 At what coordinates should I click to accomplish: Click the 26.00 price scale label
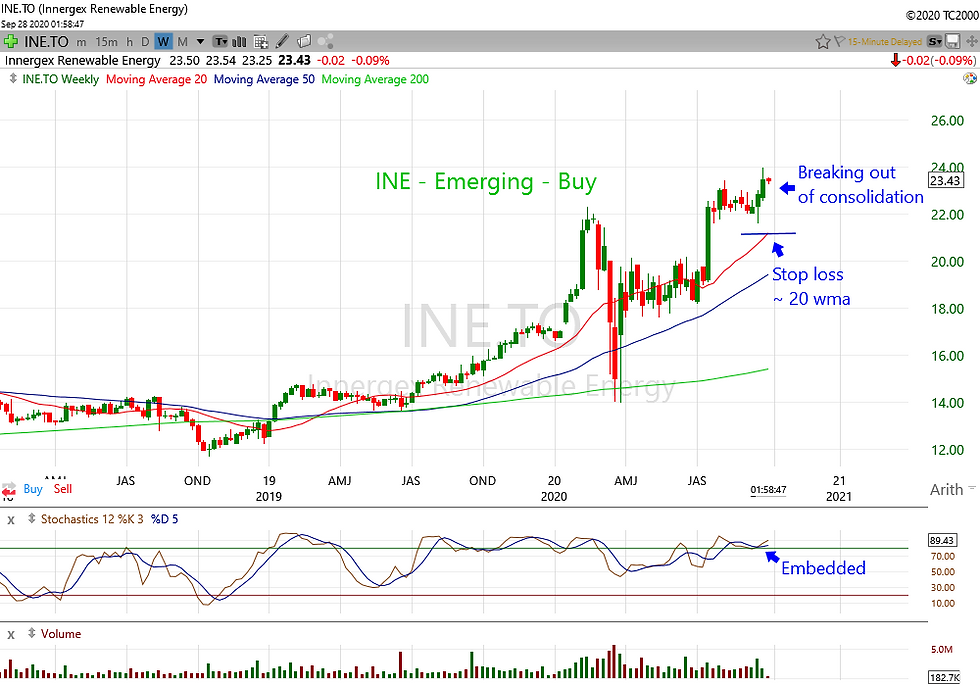point(947,121)
